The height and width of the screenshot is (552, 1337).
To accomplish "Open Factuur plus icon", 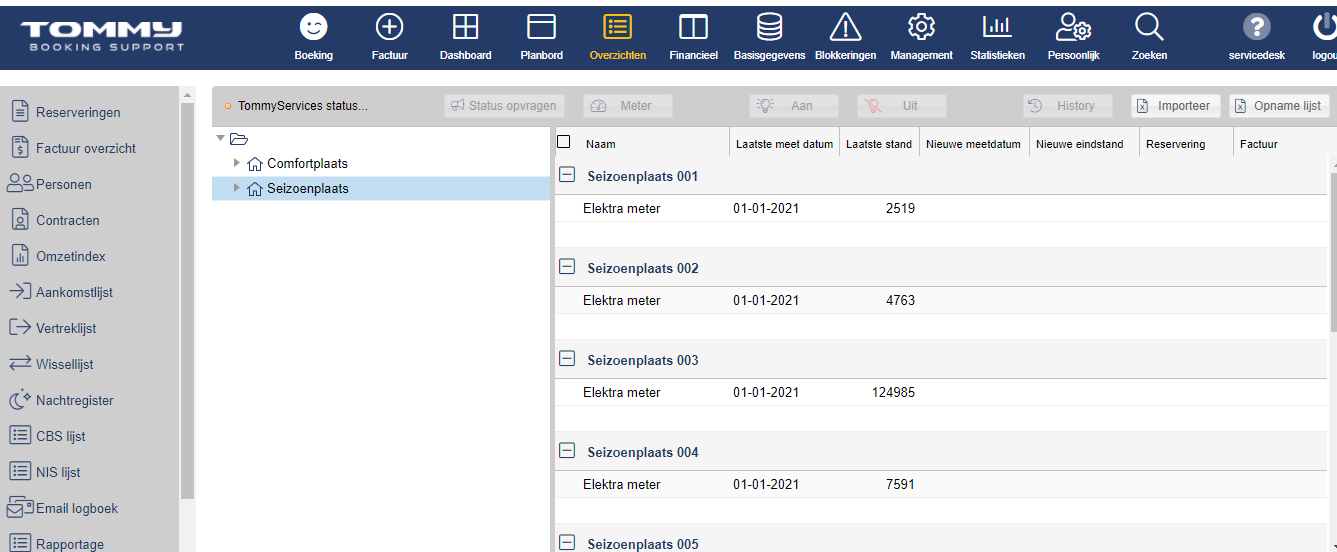I will point(389,27).
